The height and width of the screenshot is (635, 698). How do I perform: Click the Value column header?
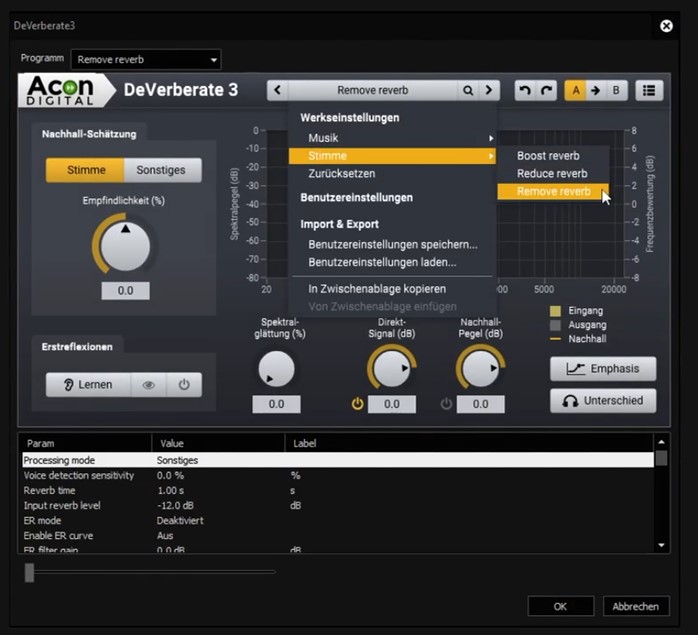click(x=219, y=444)
